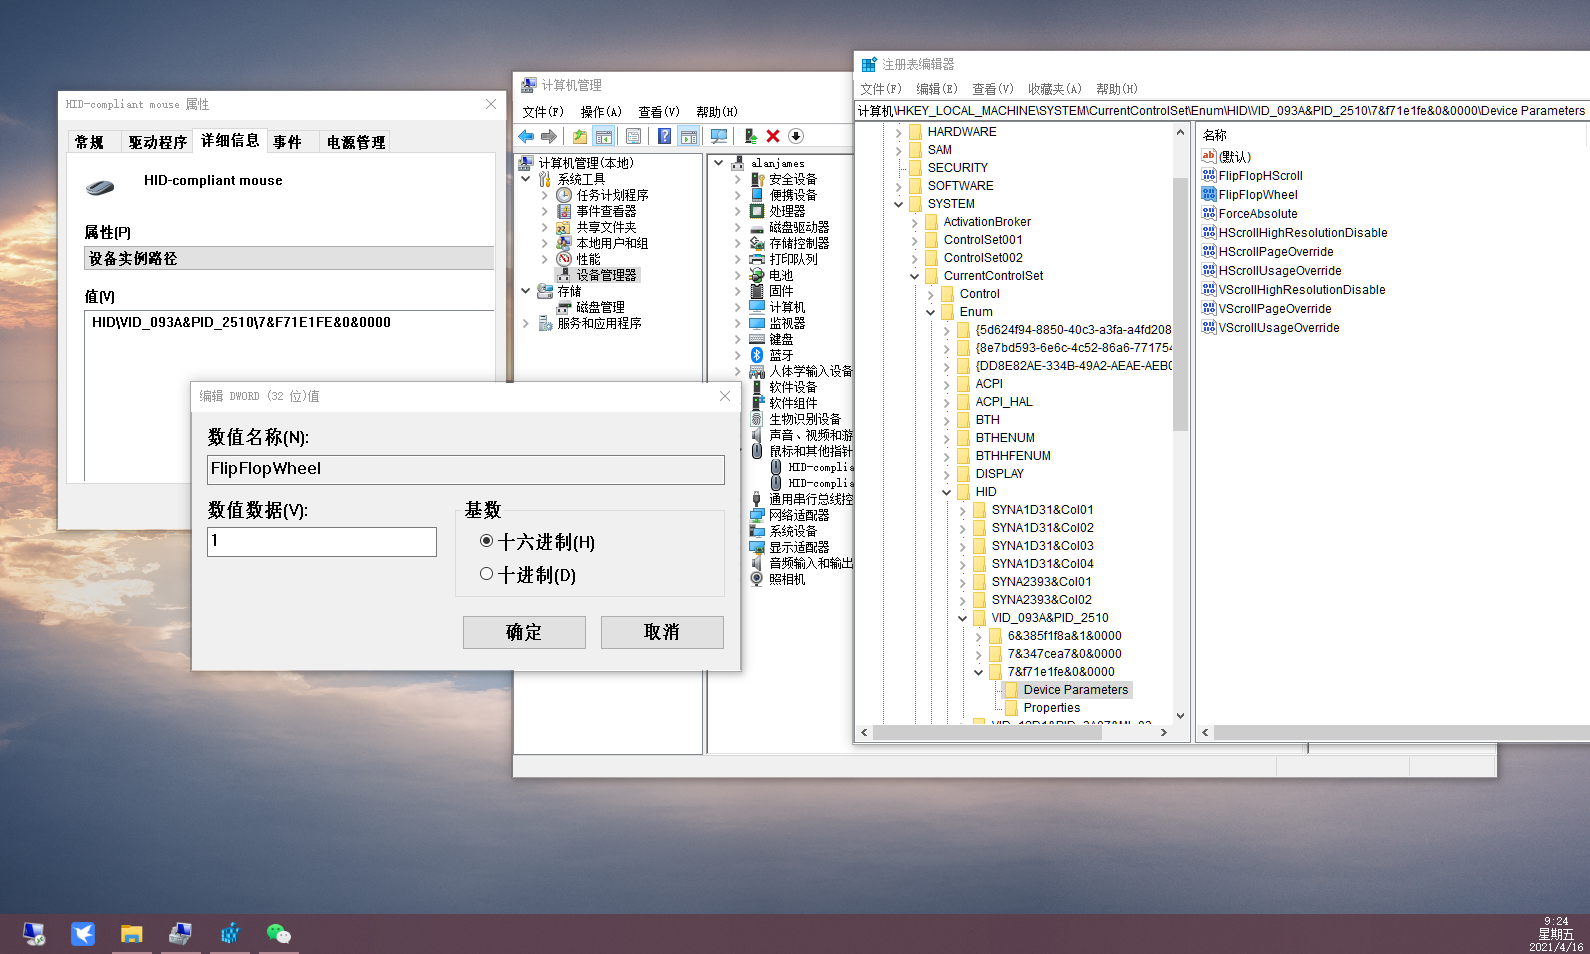
Task: Click Registry Editor cube icon in taskbar
Action: [x=230, y=934]
